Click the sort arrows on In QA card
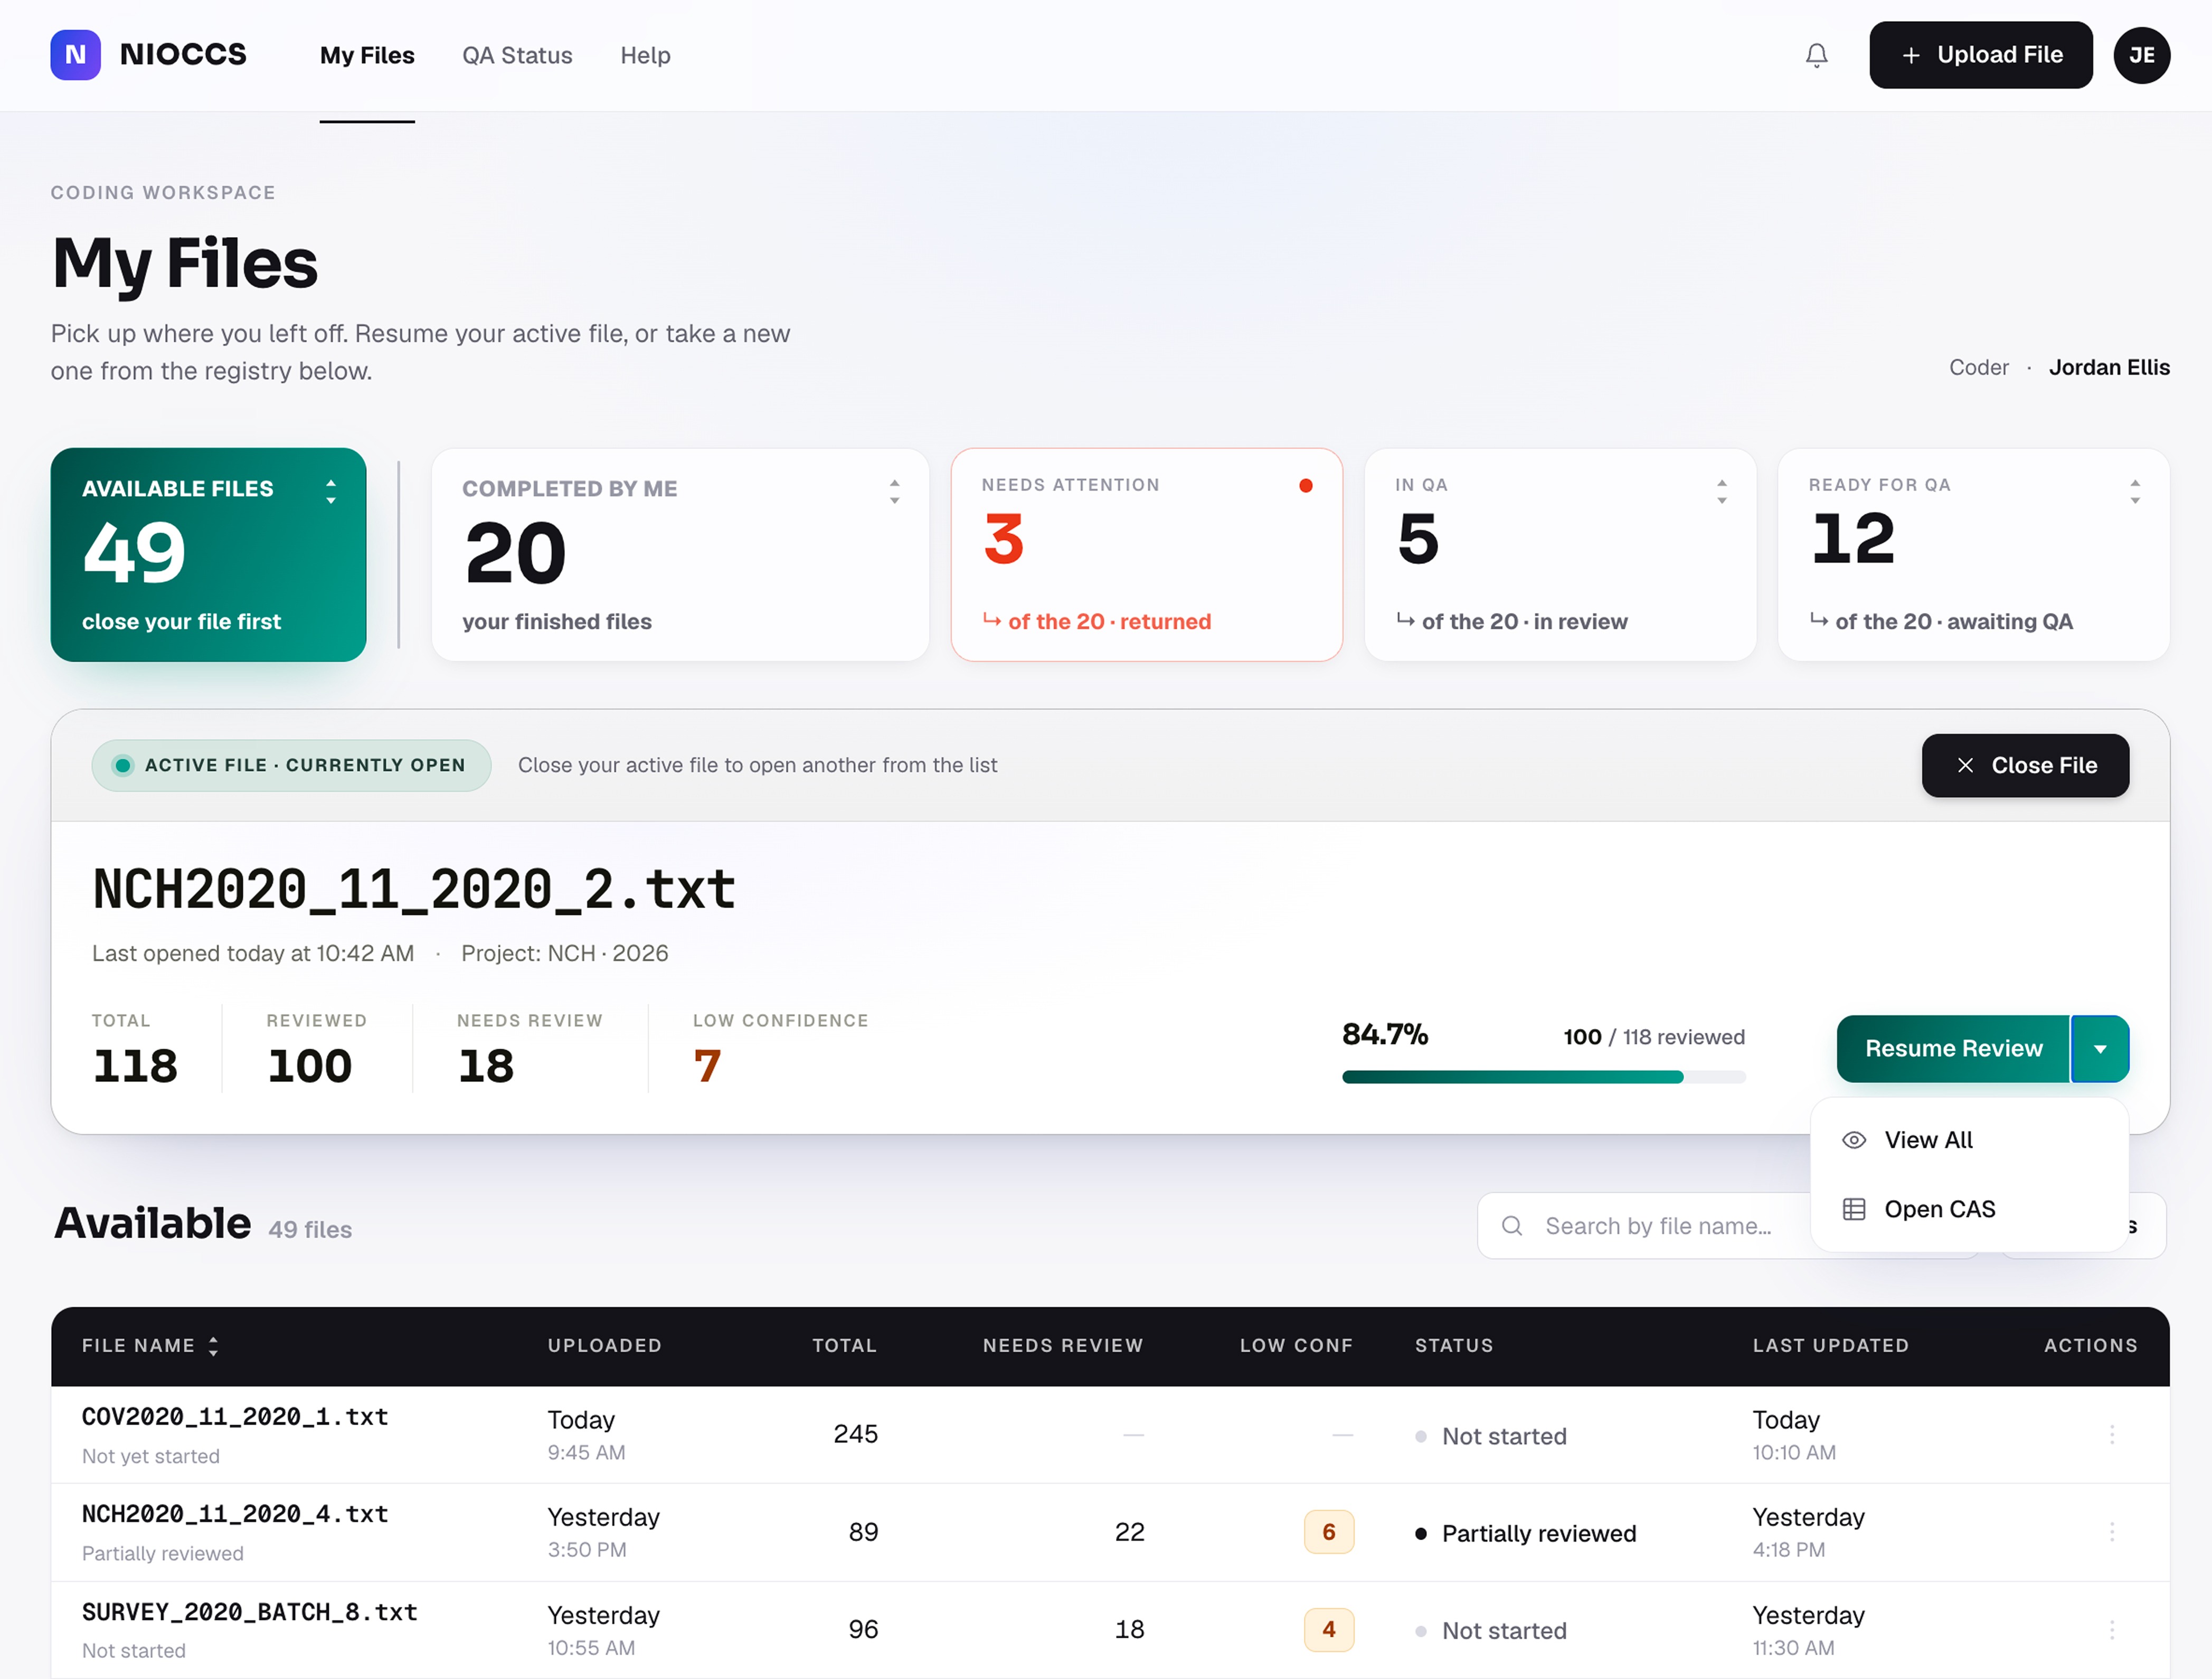This screenshot has height=1679, width=2212. tap(1721, 491)
